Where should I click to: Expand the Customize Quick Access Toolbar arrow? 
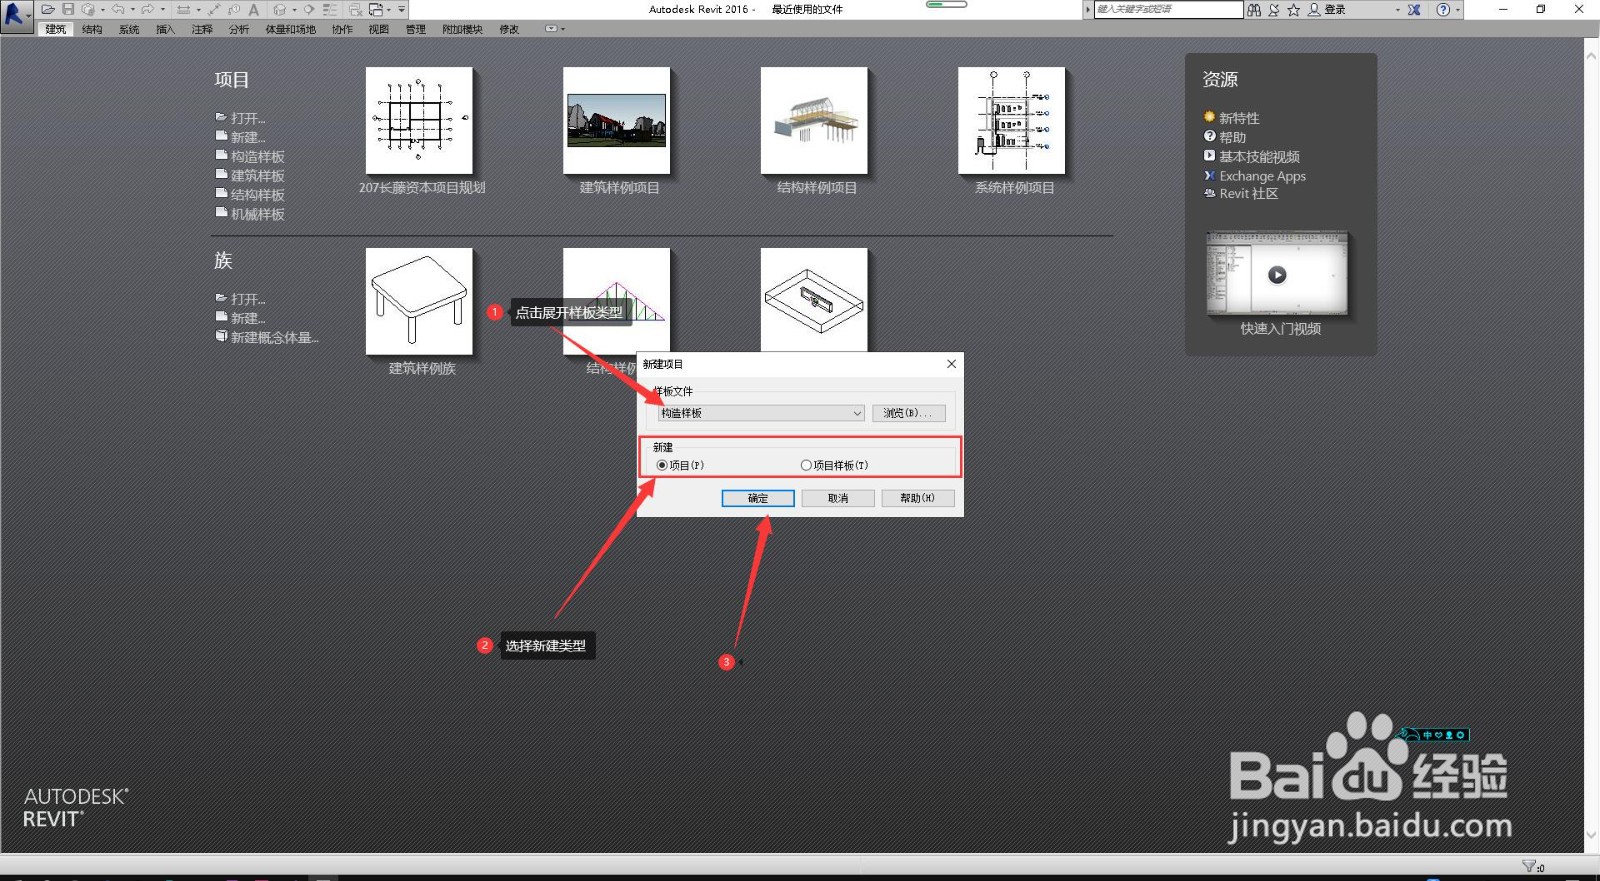[401, 9]
